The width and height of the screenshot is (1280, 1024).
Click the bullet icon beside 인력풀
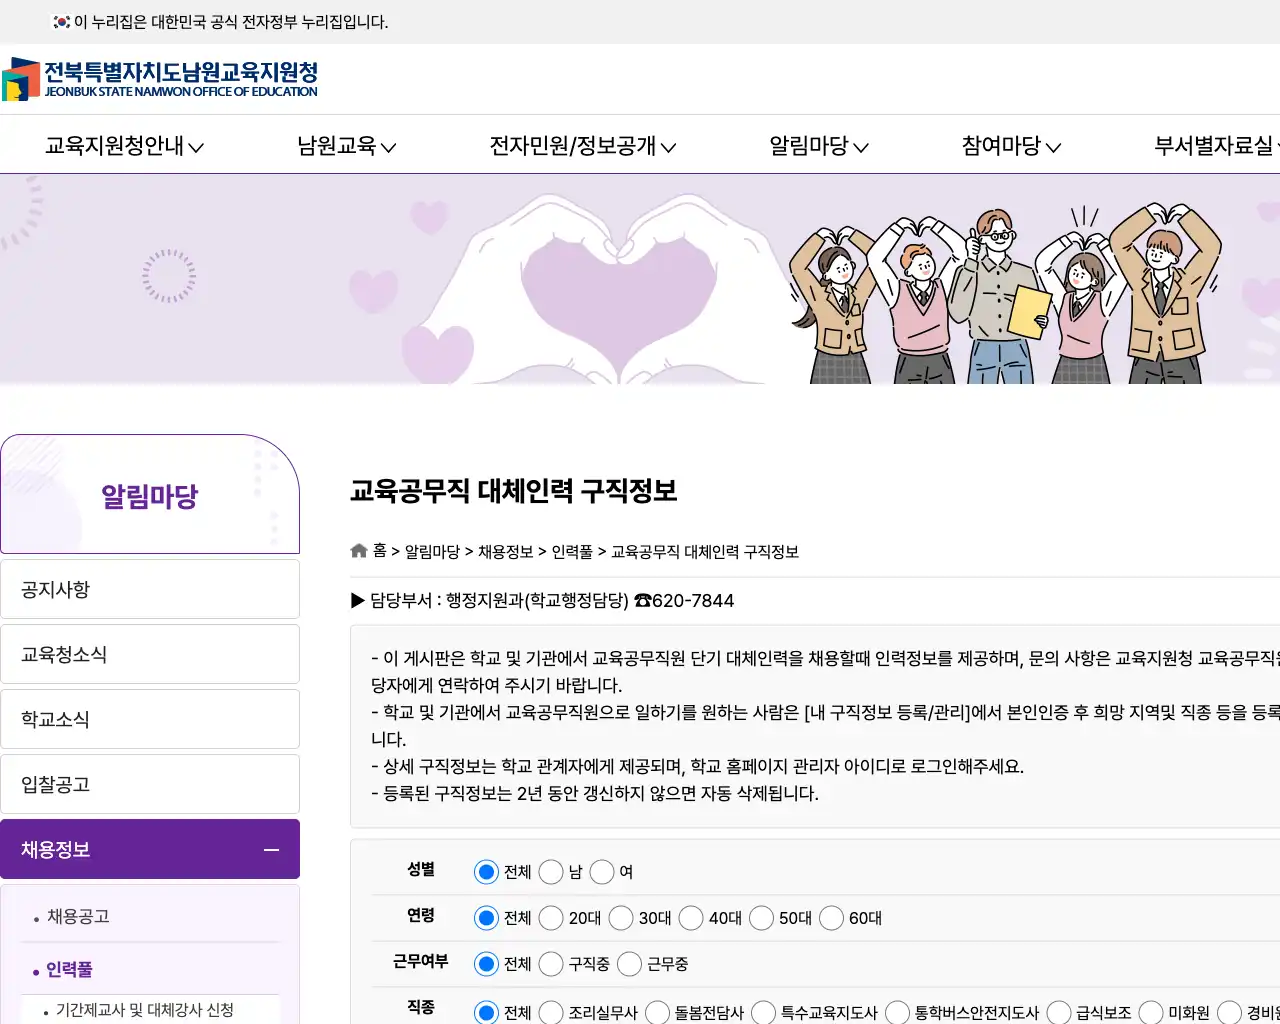(37, 970)
